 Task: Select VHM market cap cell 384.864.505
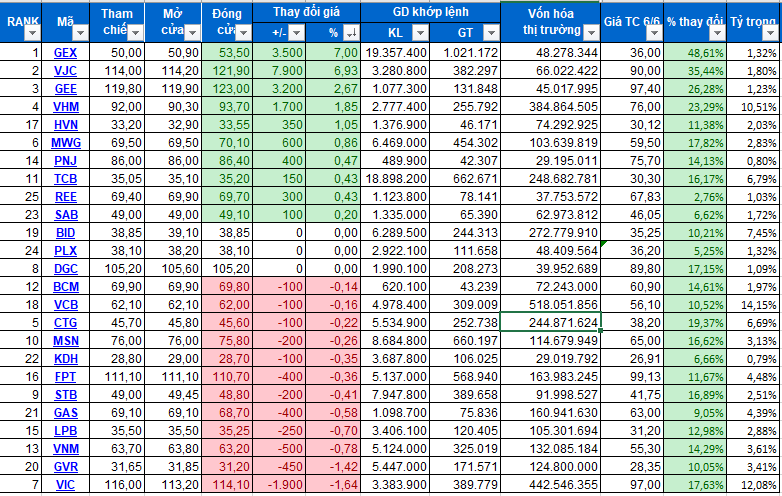pos(551,107)
